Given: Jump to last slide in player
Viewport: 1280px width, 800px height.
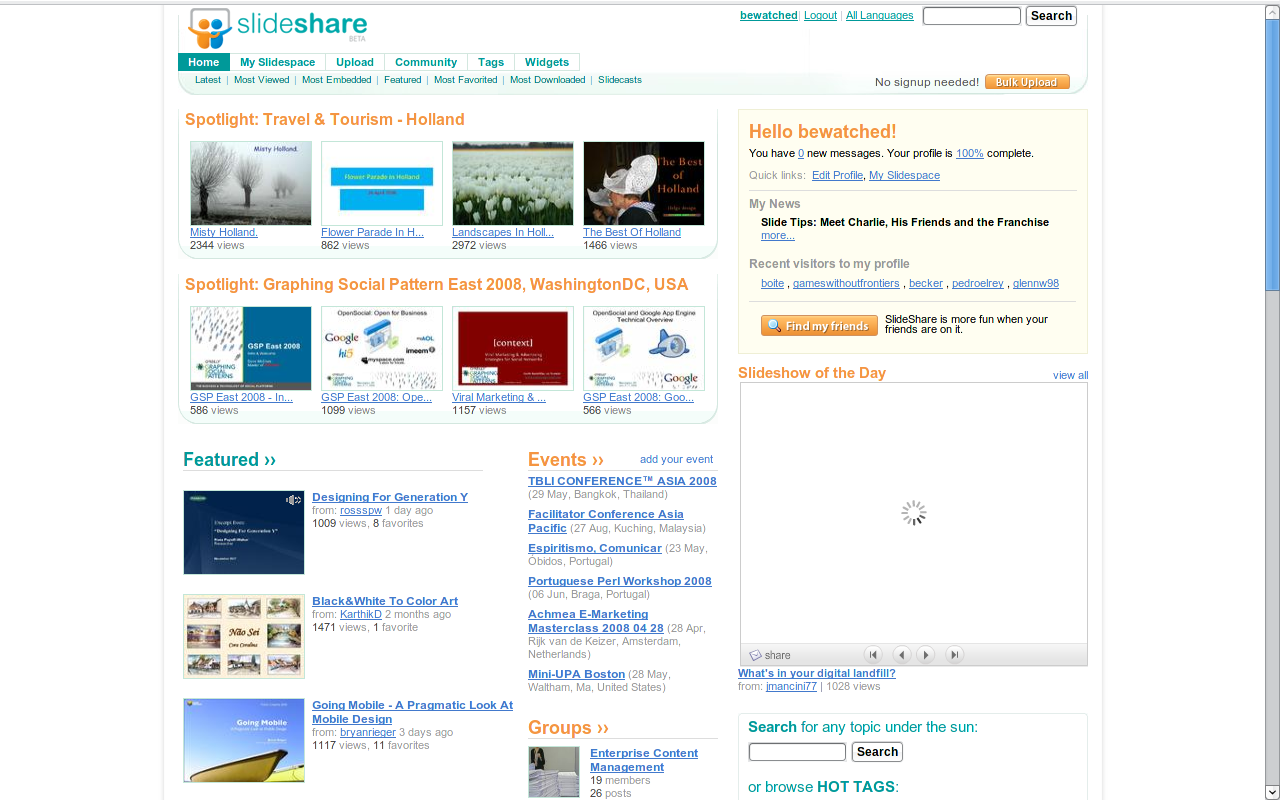Looking at the screenshot, I should (x=955, y=655).
